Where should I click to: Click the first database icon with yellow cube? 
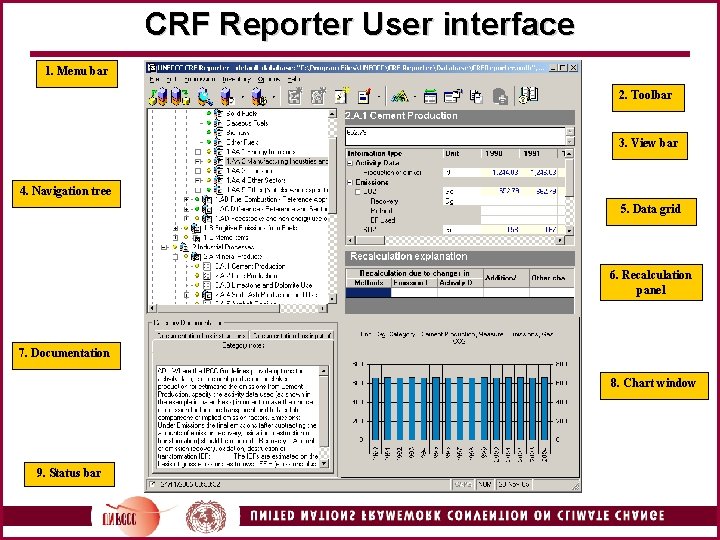pyautogui.click(x=159, y=96)
